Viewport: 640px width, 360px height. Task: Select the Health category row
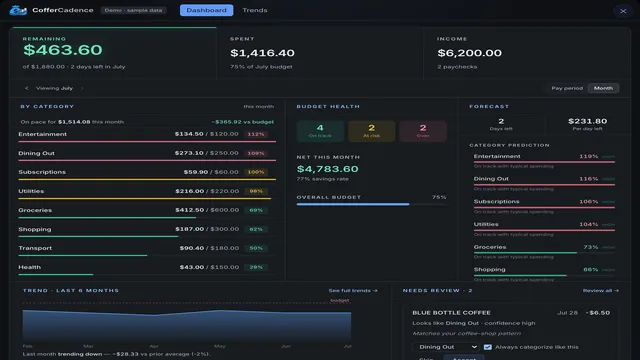click(147, 269)
